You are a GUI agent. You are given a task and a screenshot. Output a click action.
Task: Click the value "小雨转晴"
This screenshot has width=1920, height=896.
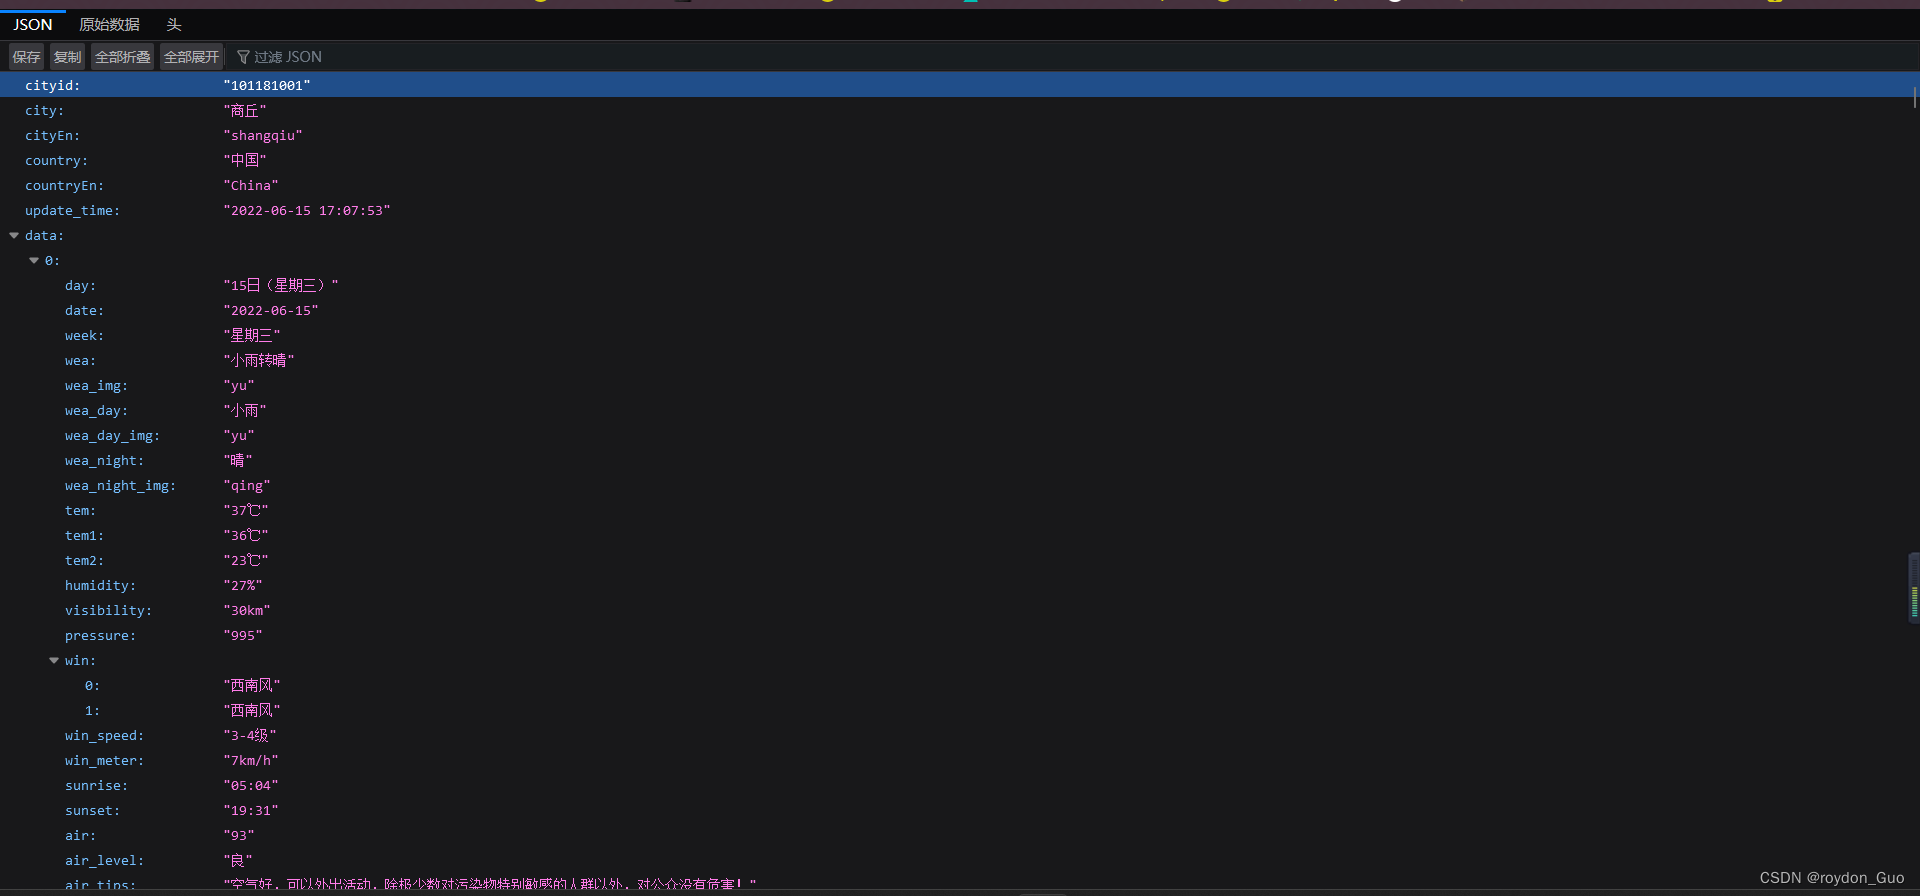pos(259,360)
